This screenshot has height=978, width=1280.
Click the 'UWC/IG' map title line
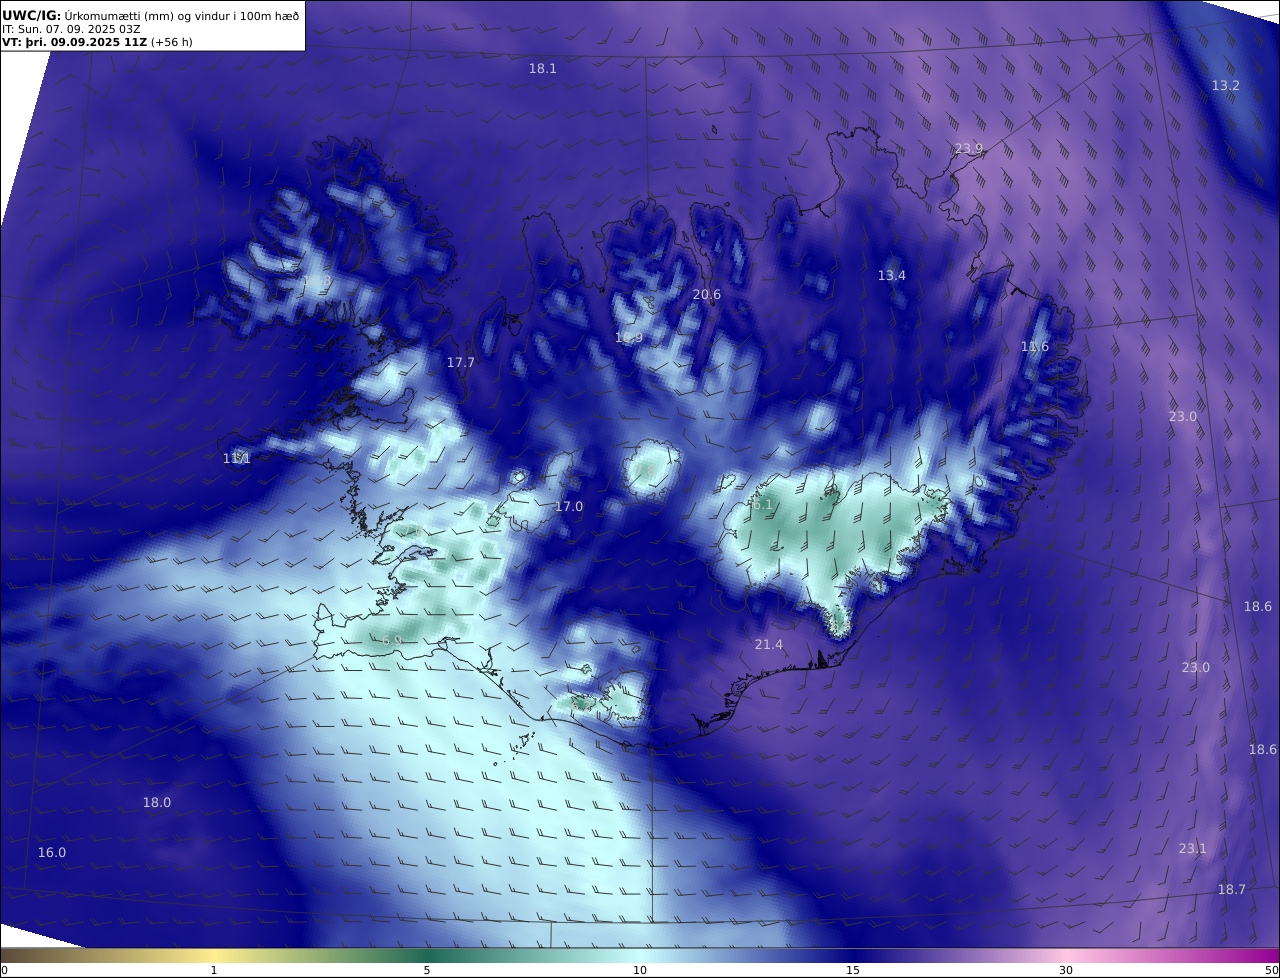click(x=151, y=14)
